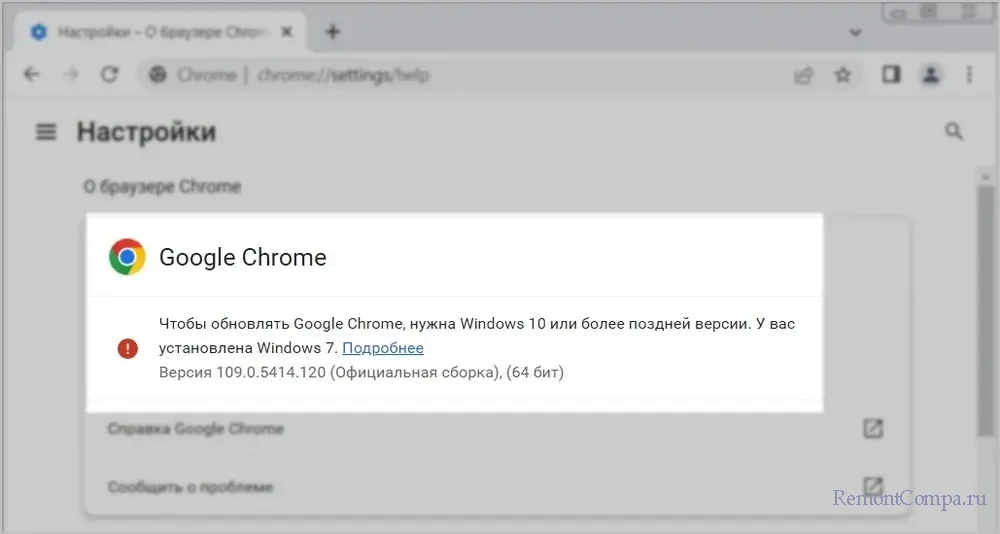The height and width of the screenshot is (534, 1000).
Task: Open the Подробнее link
Action: 383,348
